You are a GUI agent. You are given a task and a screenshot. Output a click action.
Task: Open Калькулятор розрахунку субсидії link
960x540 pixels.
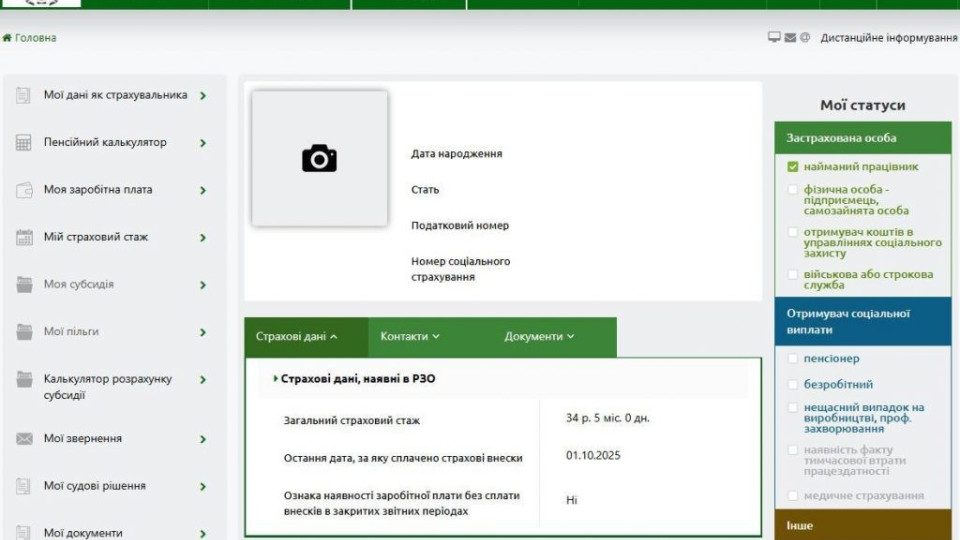[108, 387]
